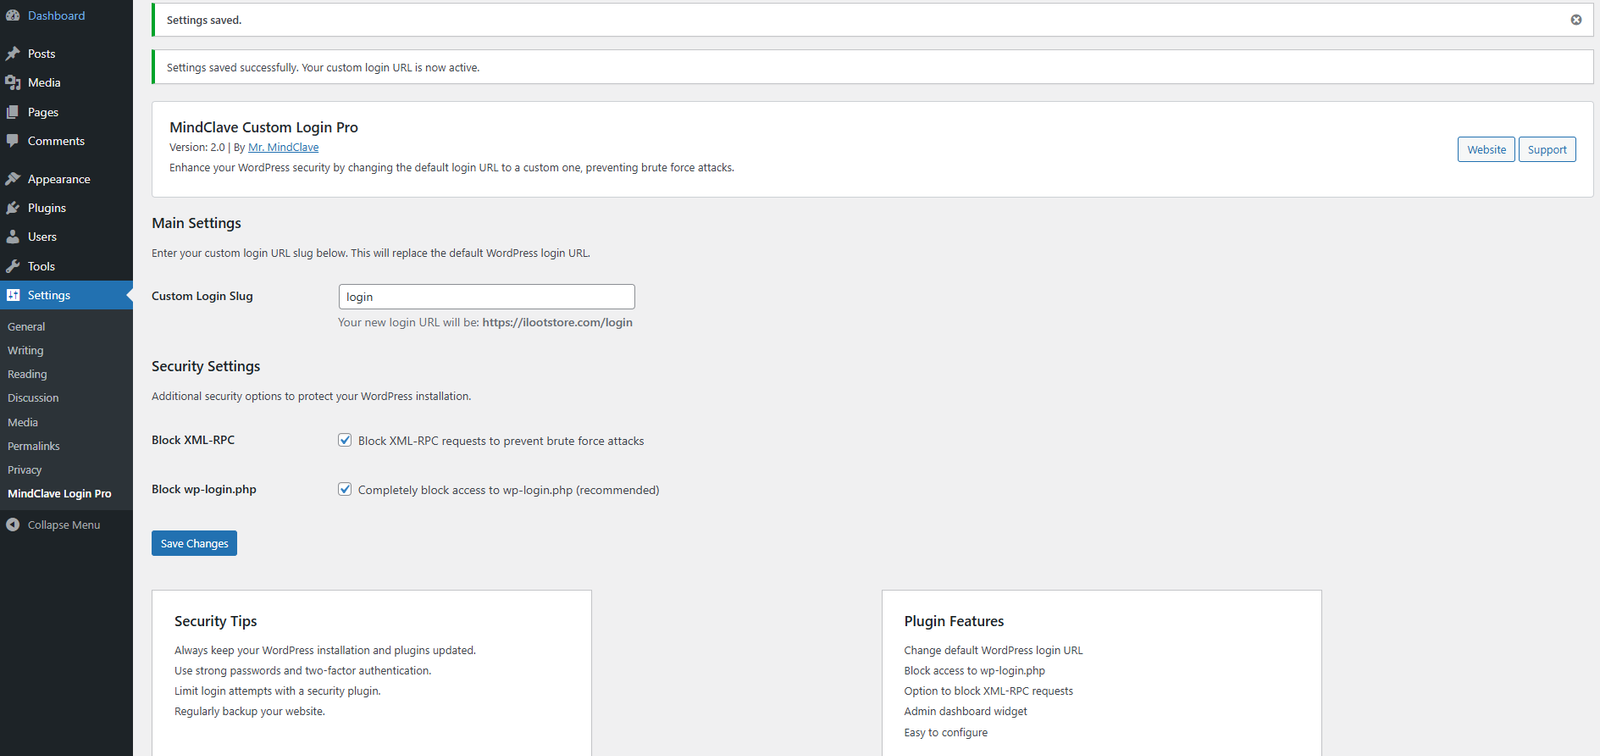Open MindClave Login Pro submenu item
The width and height of the screenshot is (1600, 756).
pos(60,494)
